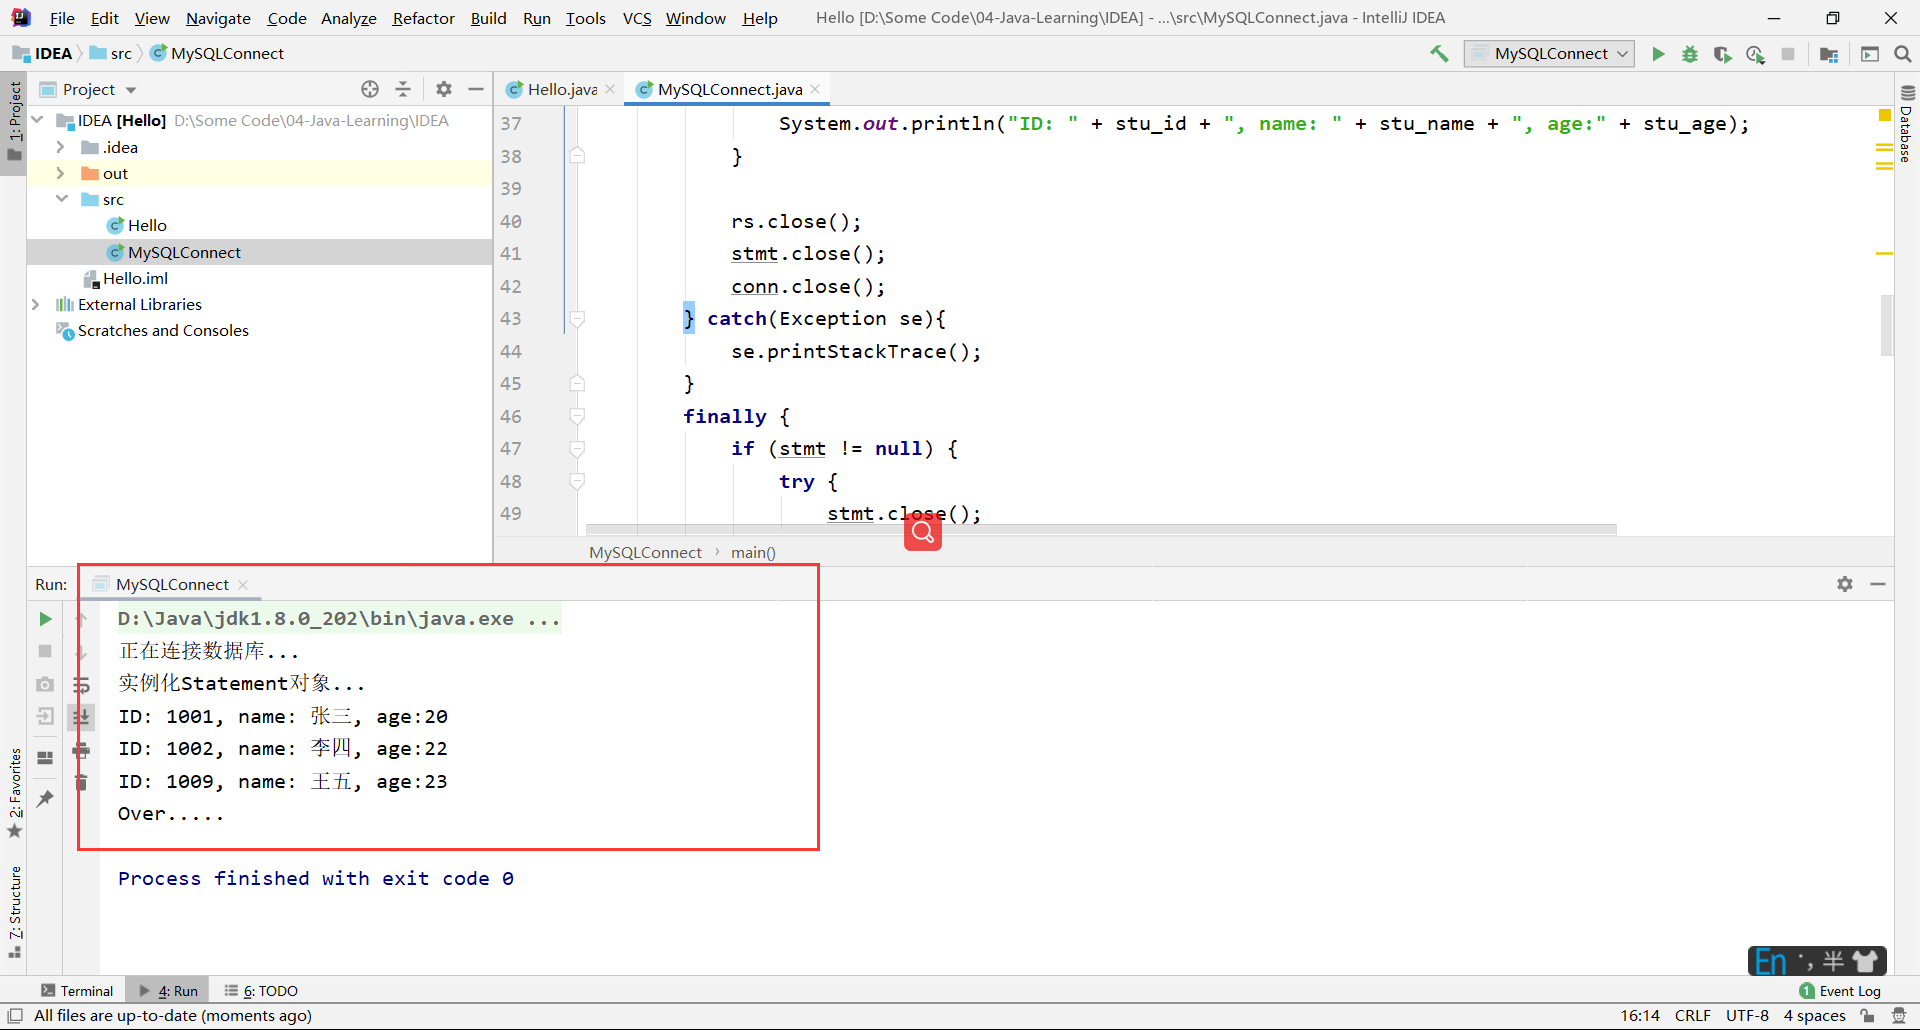Open the 6: TODO tool window

coord(261,991)
